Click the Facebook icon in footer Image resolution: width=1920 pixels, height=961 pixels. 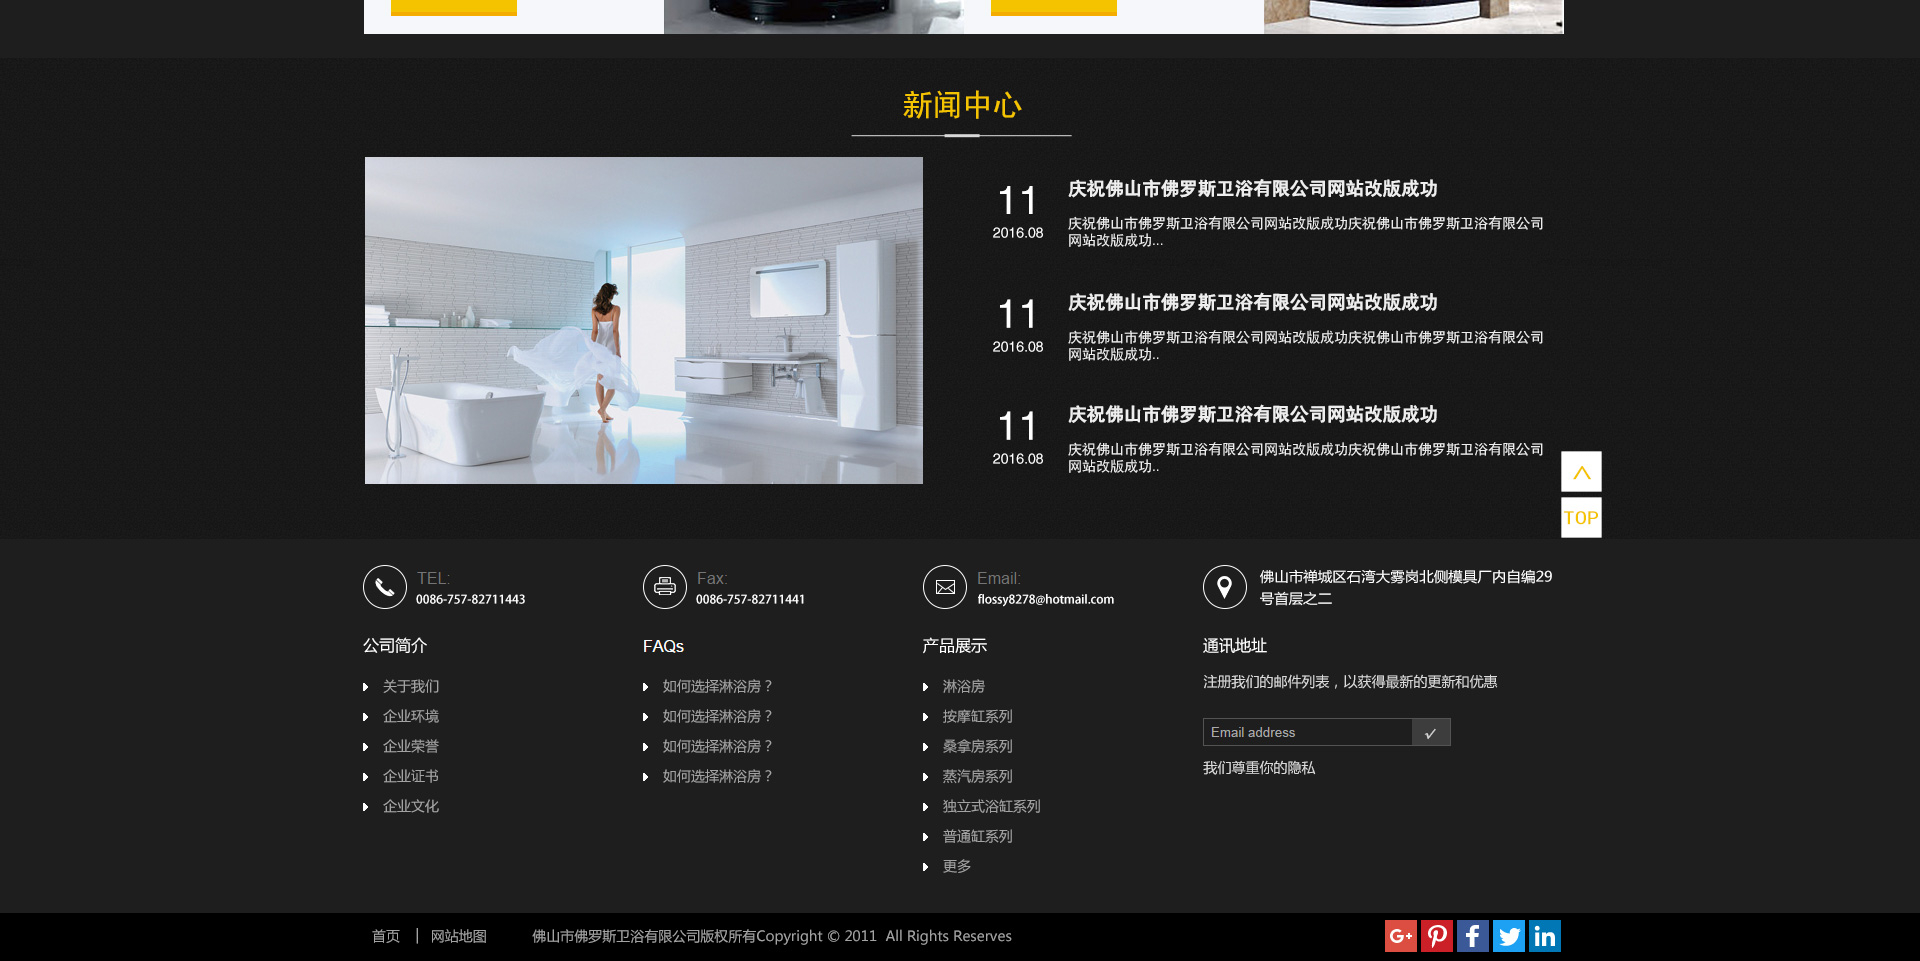coord(1472,936)
